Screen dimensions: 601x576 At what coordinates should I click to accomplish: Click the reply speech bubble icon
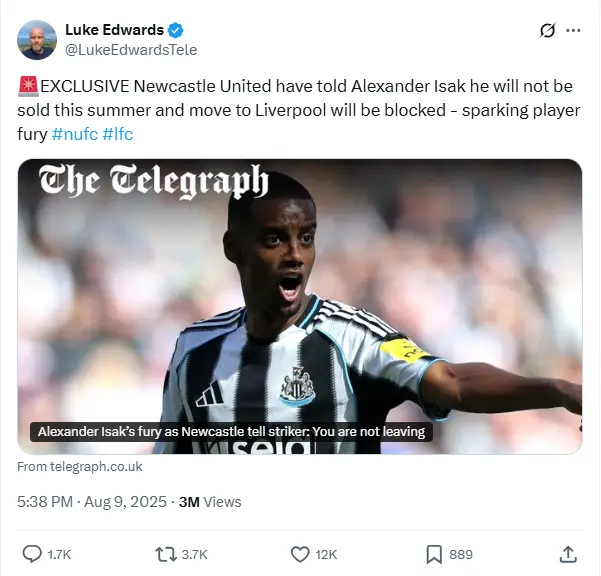(x=32, y=554)
